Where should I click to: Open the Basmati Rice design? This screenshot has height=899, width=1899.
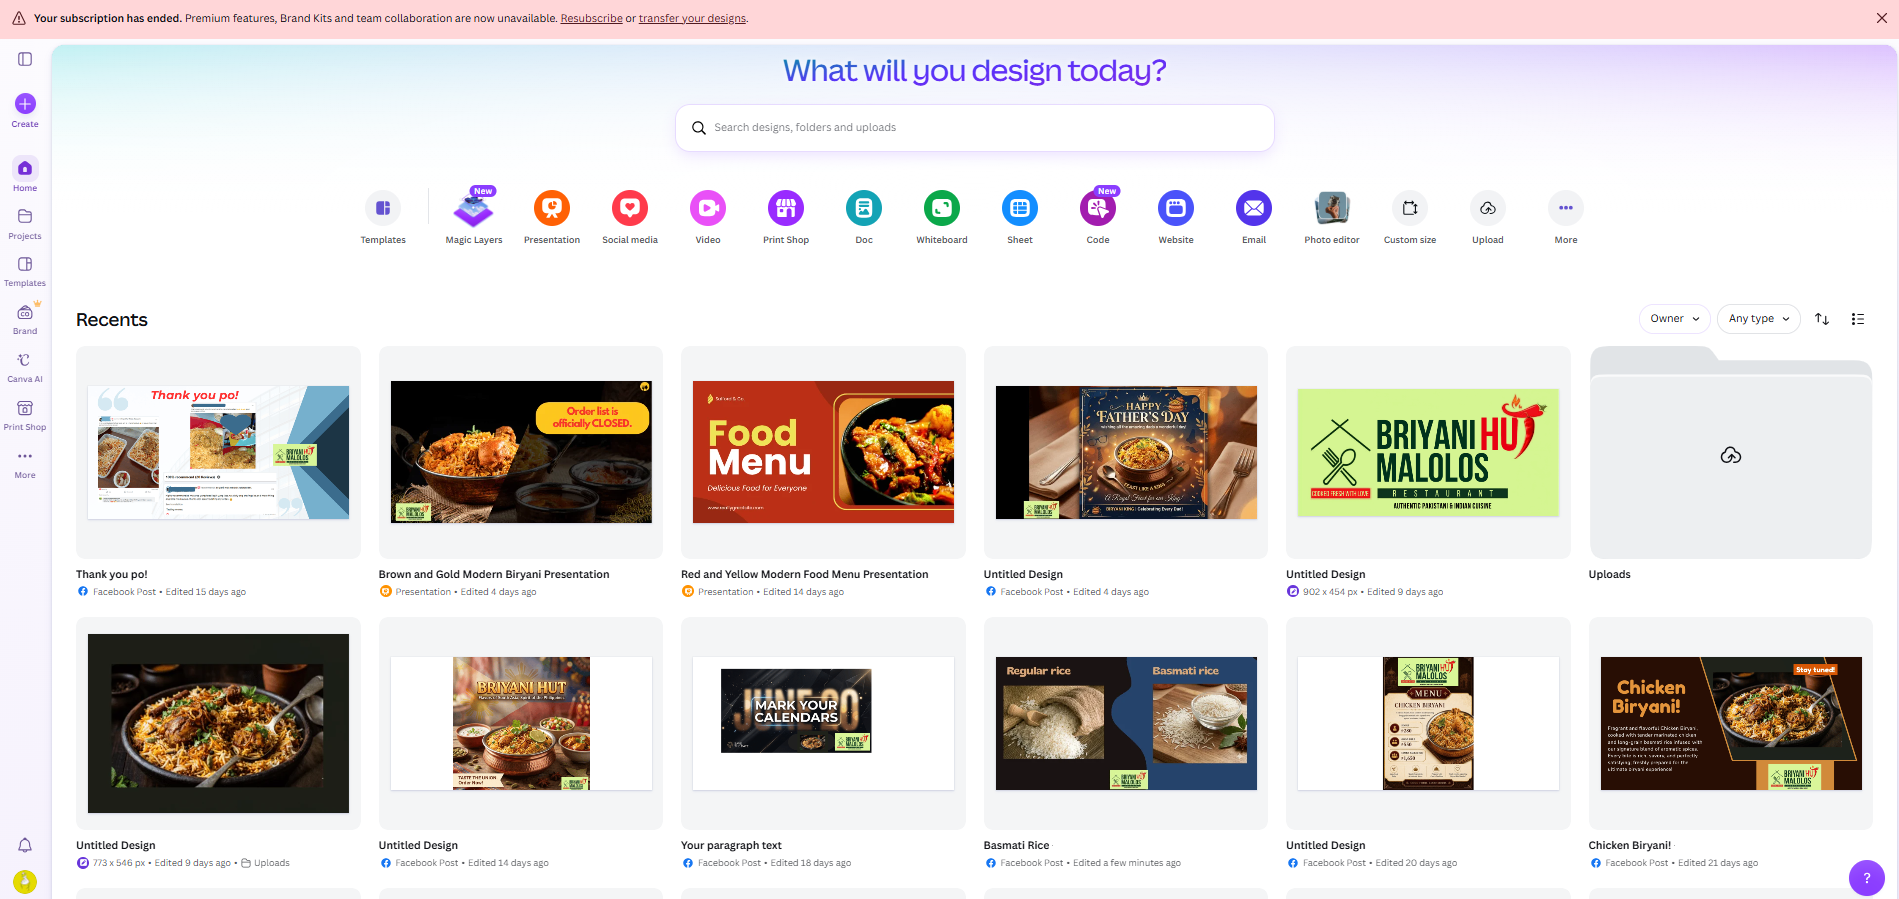coord(1126,723)
